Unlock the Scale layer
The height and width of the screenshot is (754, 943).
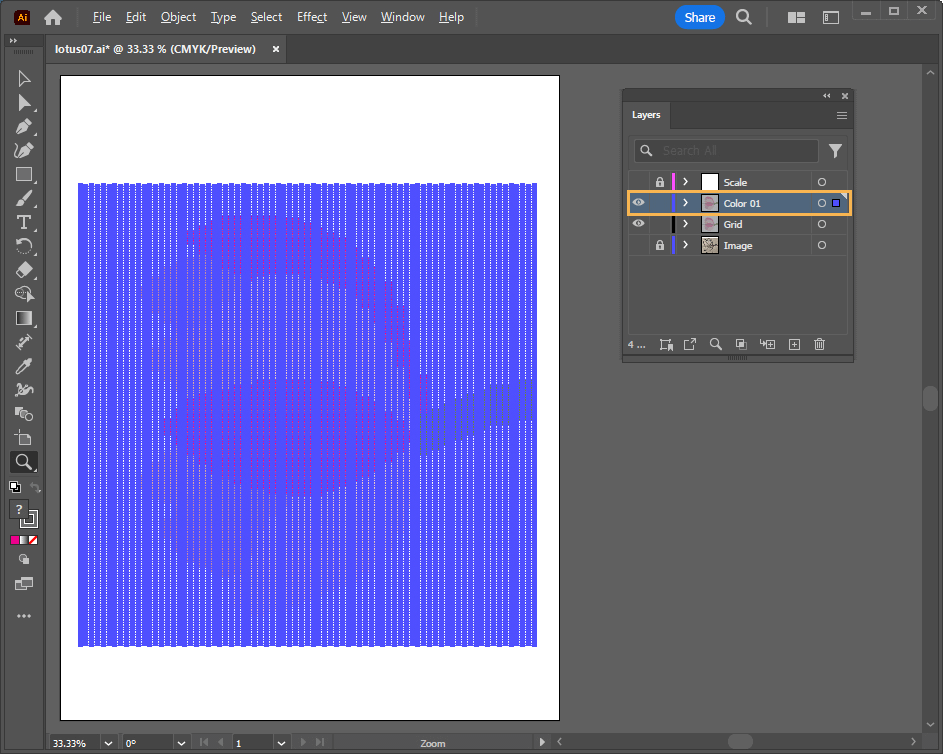click(x=659, y=182)
